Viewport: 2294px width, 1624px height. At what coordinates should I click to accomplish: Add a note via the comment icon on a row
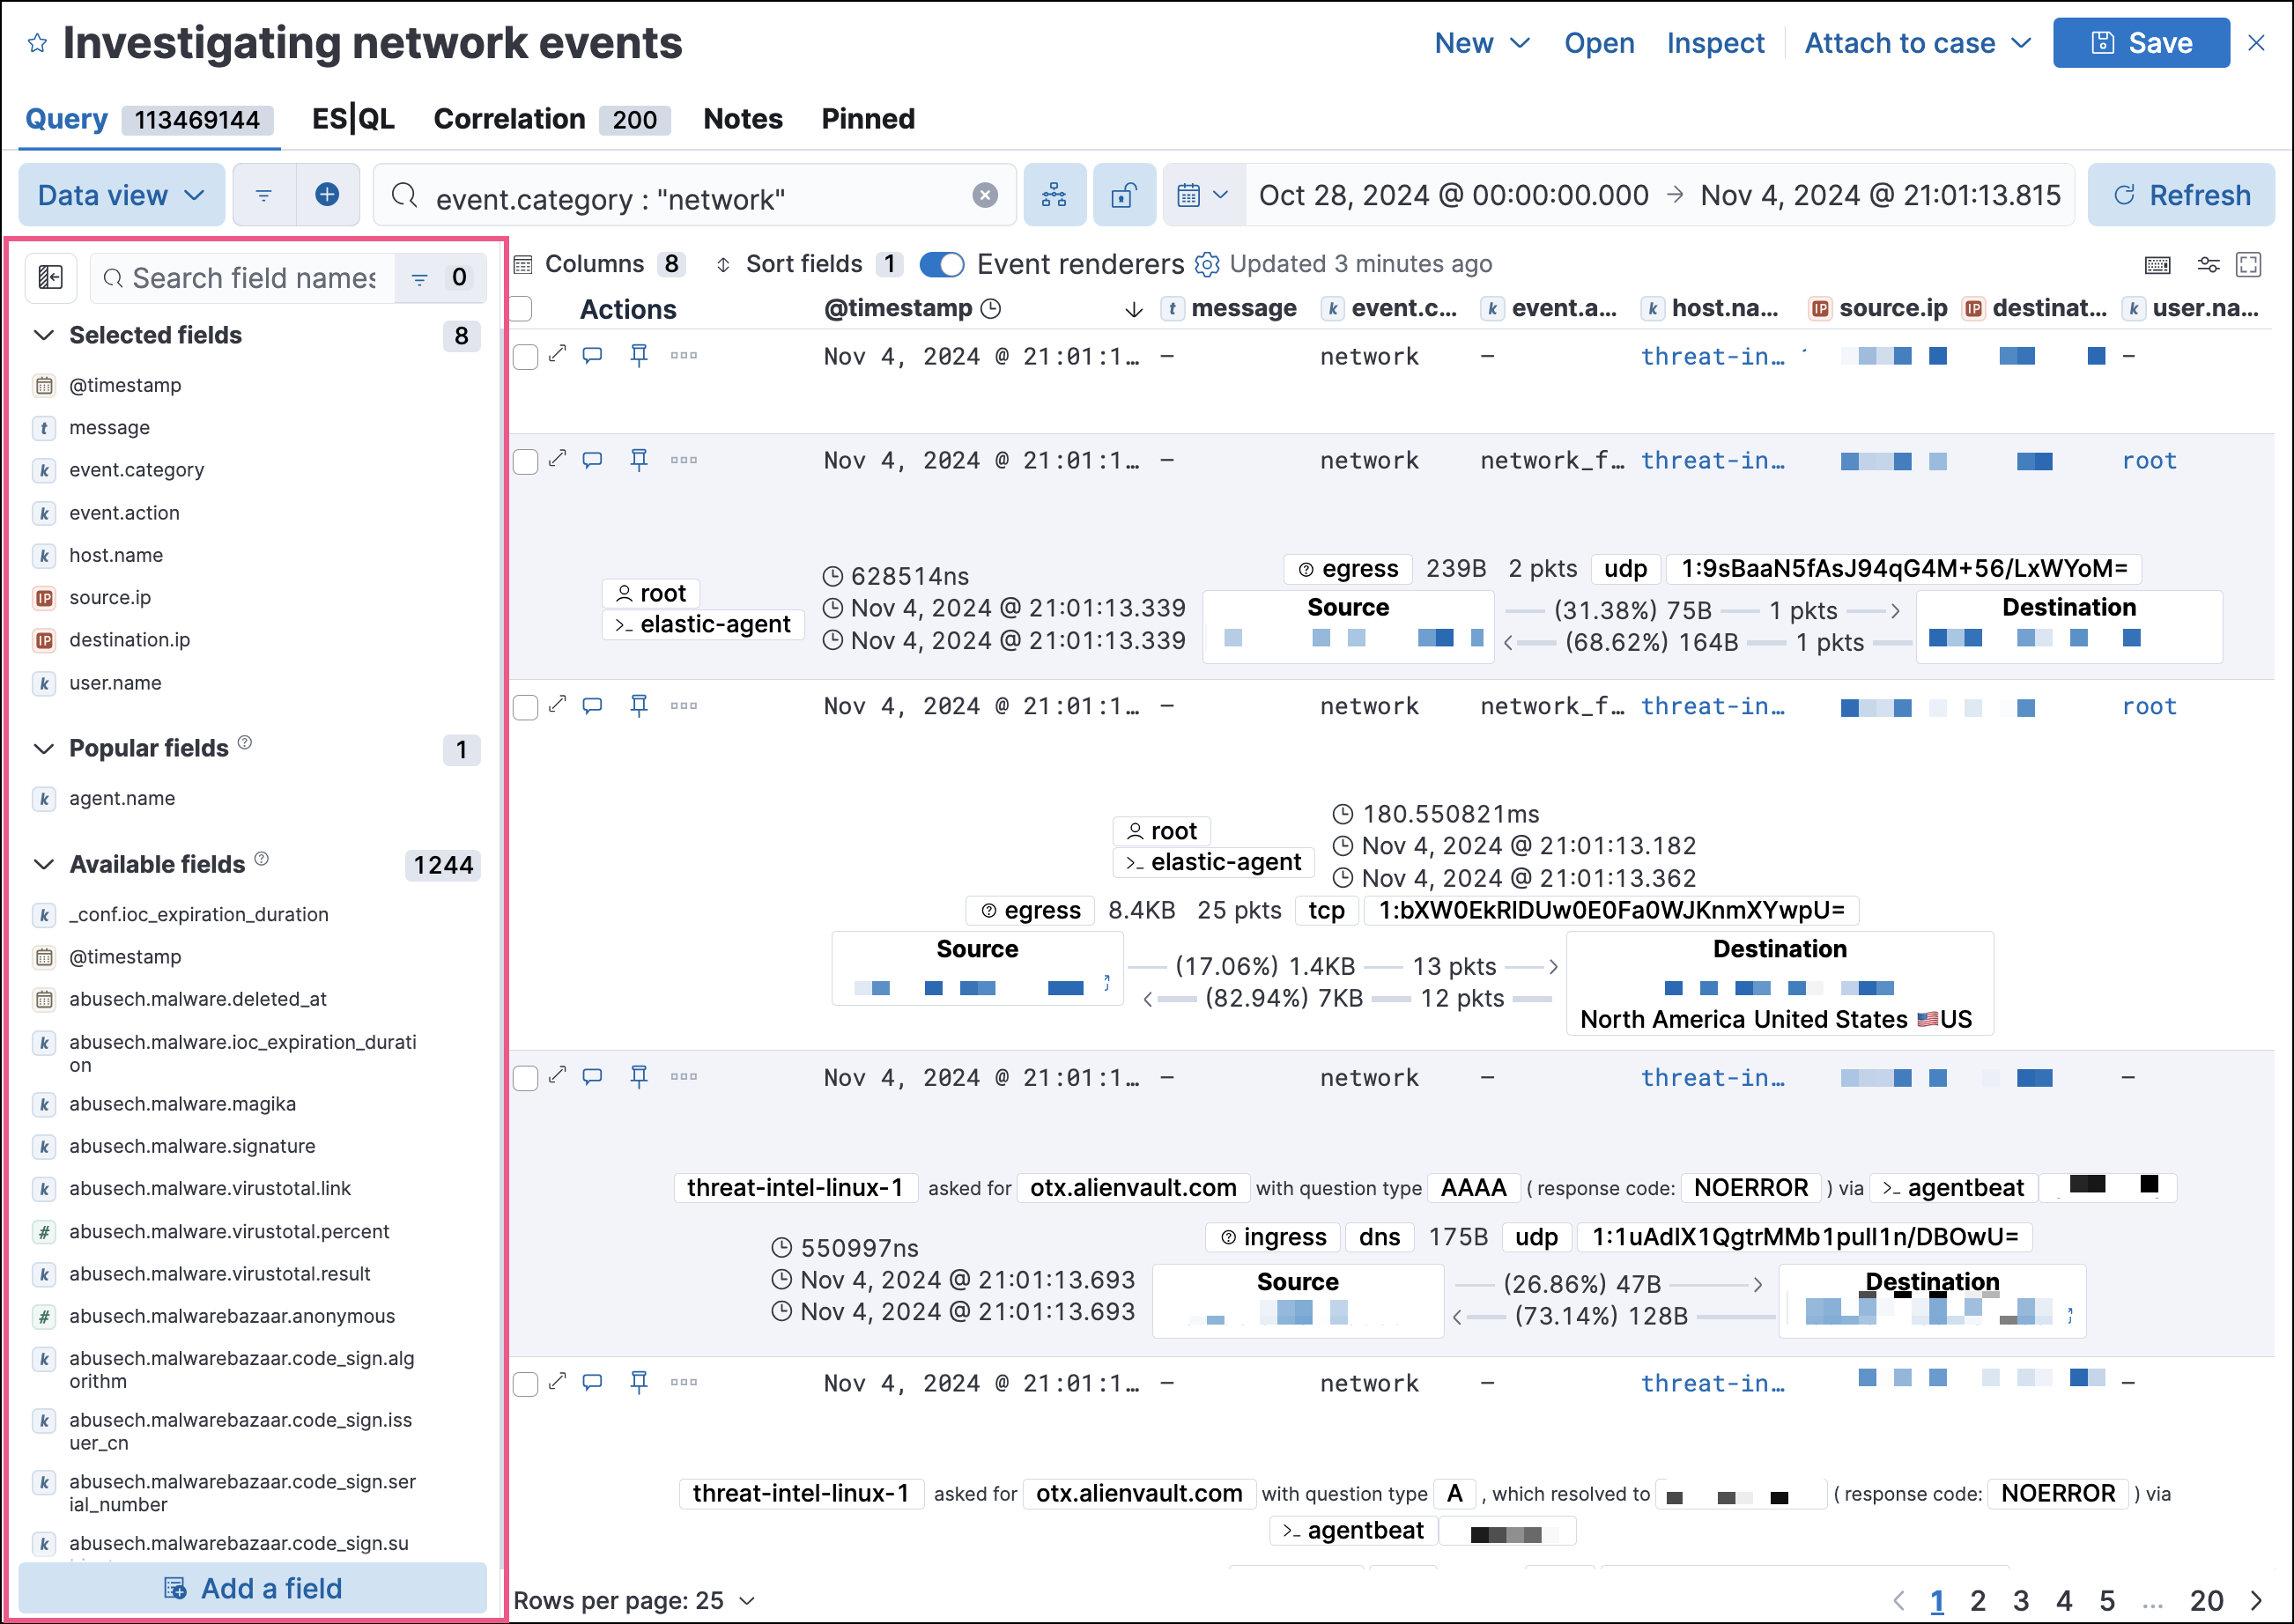pos(592,355)
